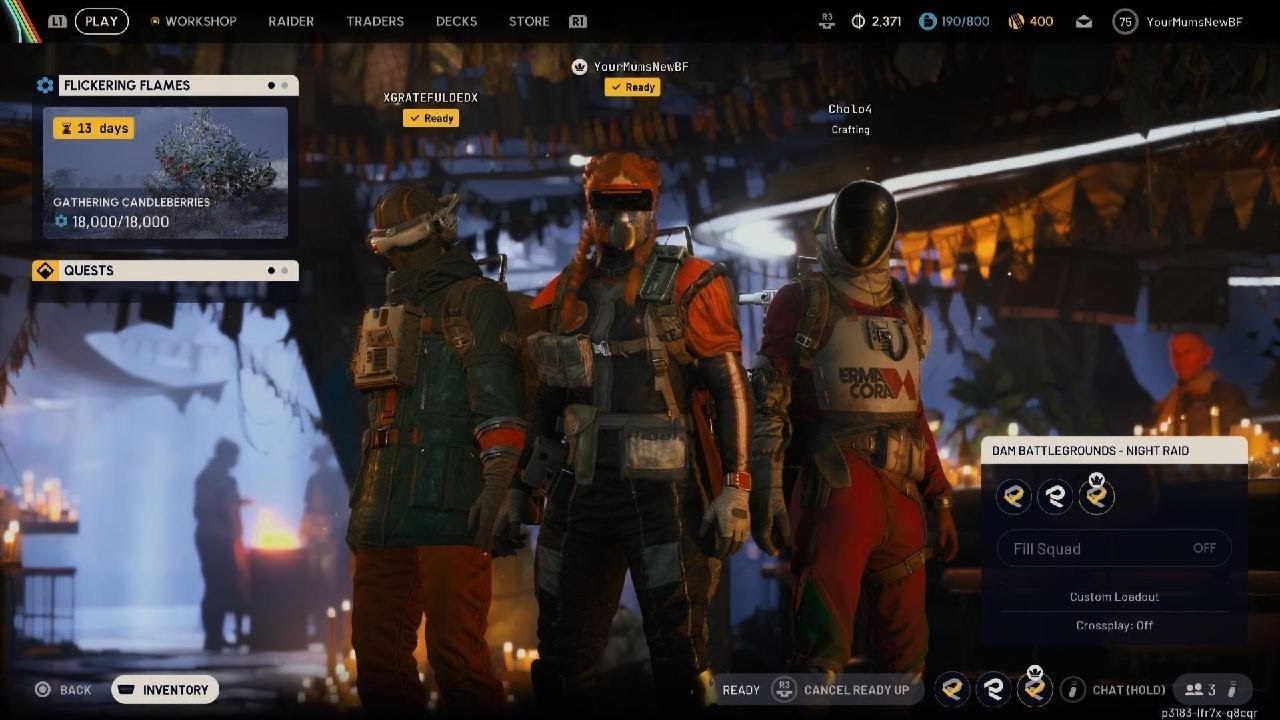Click crowned emblem in bottom bar
Image resolution: width=1280 pixels, height=720 pixels.
[1035, 687]
